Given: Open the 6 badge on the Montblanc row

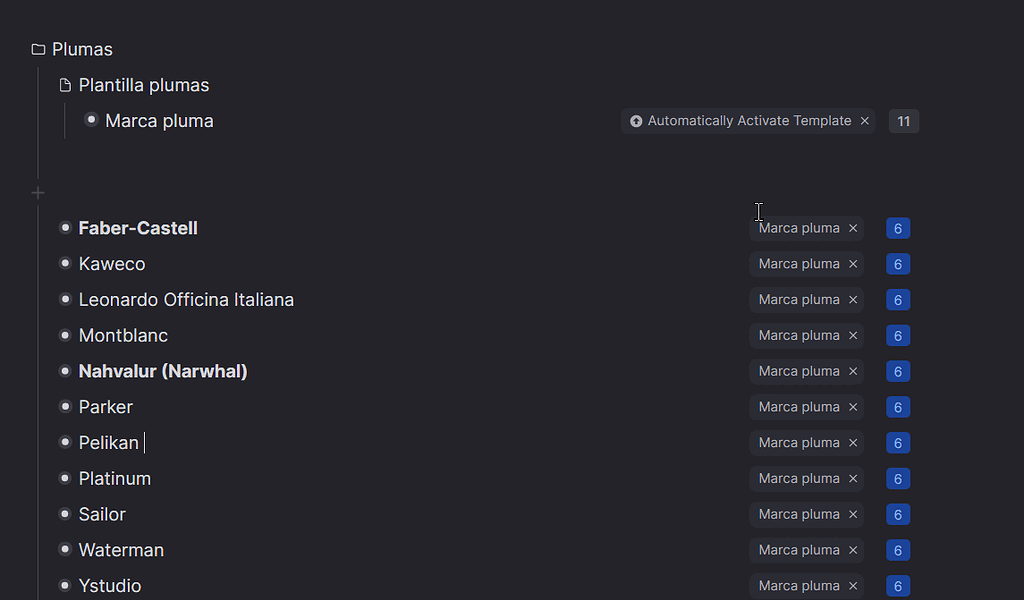Looking at the screenshot, I should (x=897, y=336).
